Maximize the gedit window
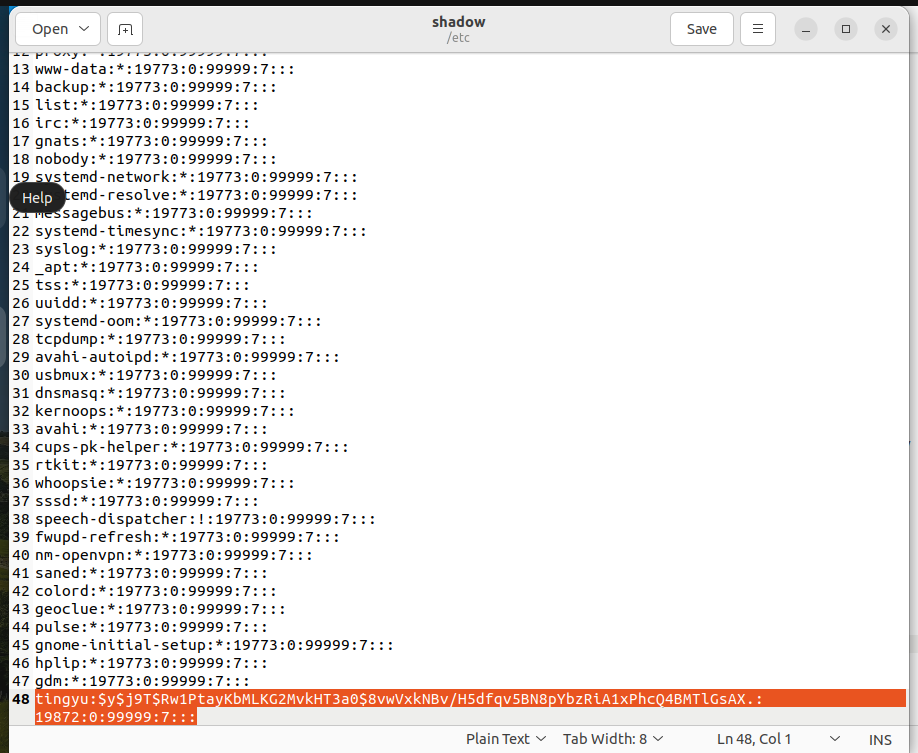918x753 pixels. tap(846, 29)
